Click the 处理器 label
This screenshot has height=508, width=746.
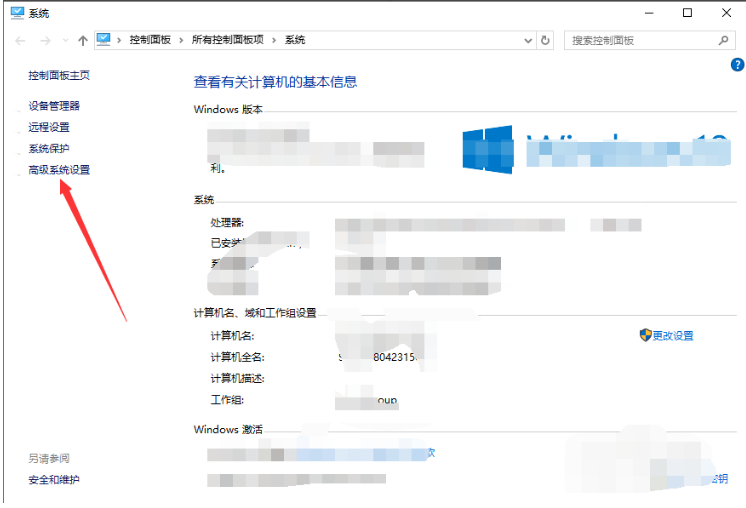click(227, 223)
